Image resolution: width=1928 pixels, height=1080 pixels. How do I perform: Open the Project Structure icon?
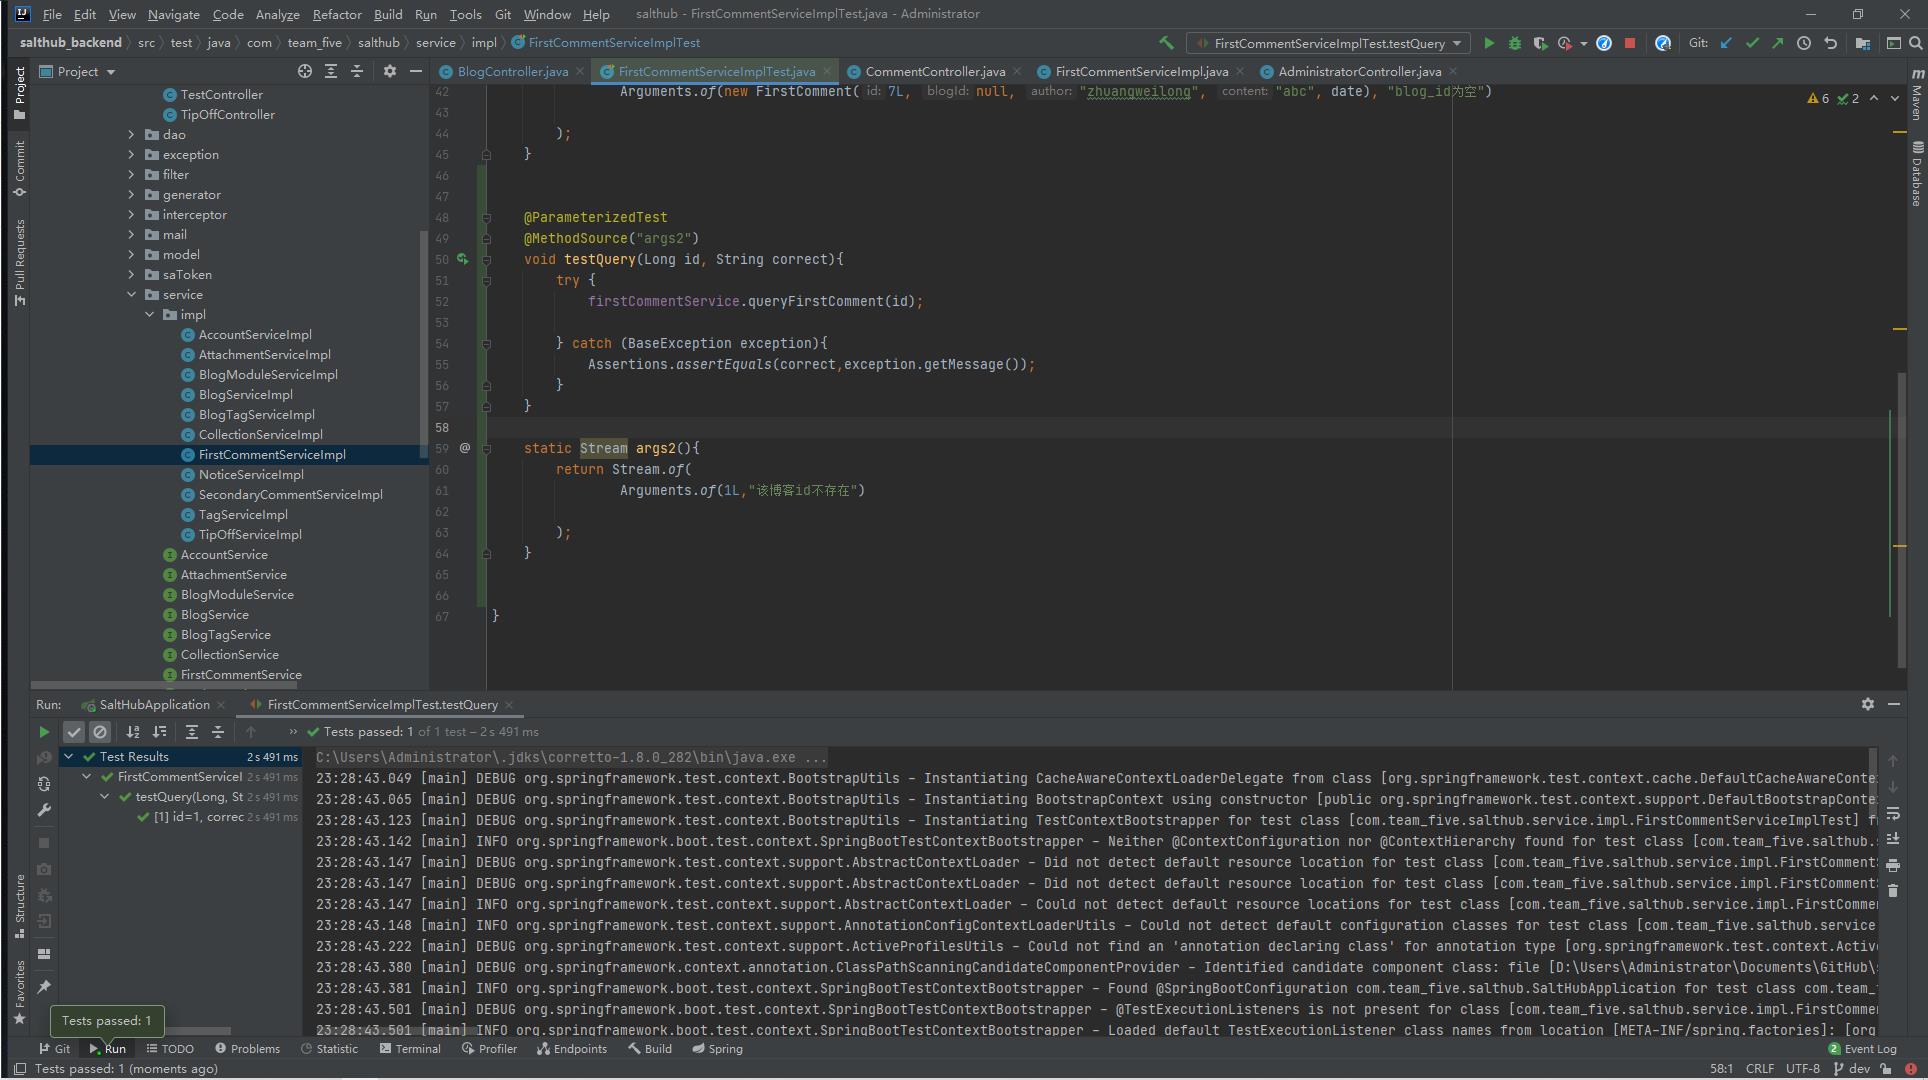(x=1862, y=43)
